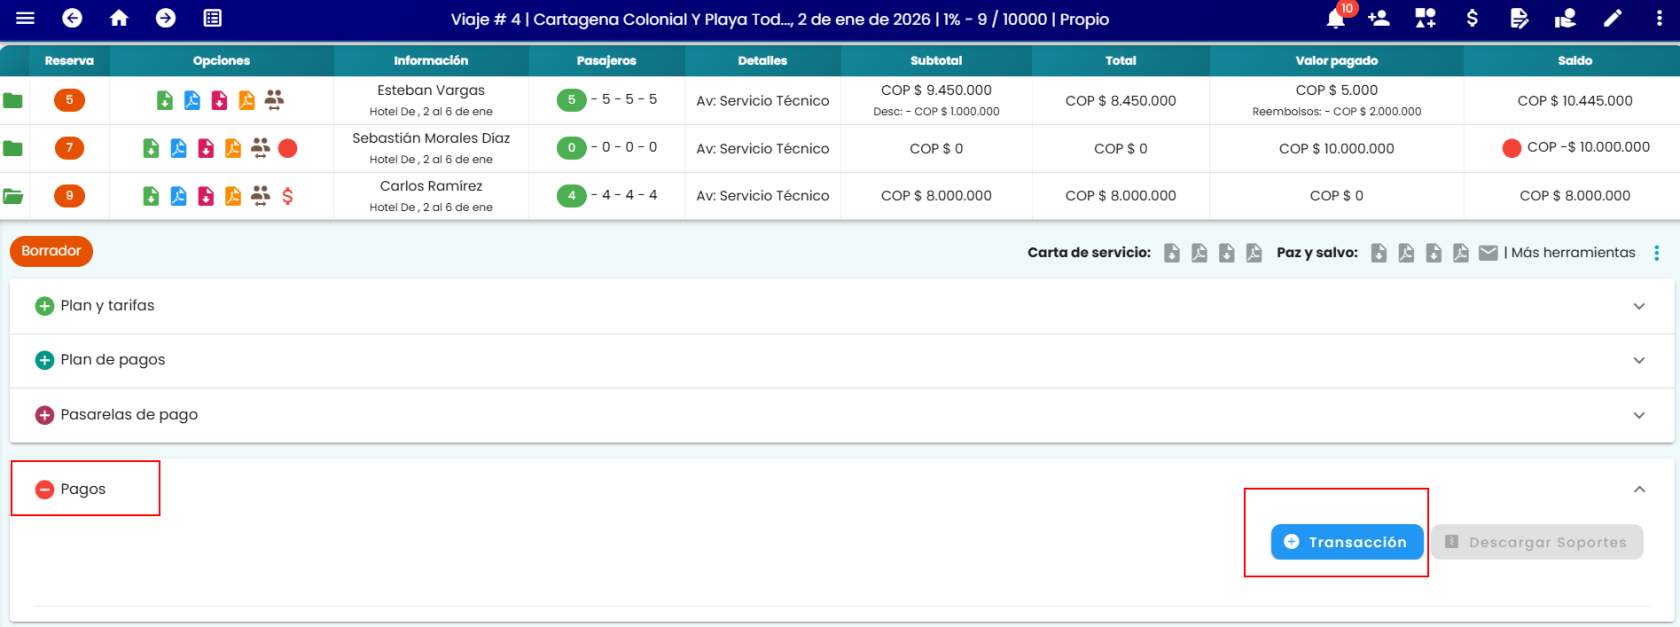Click the Transacción button
1680x627 pixels.
pos(1347,542)
